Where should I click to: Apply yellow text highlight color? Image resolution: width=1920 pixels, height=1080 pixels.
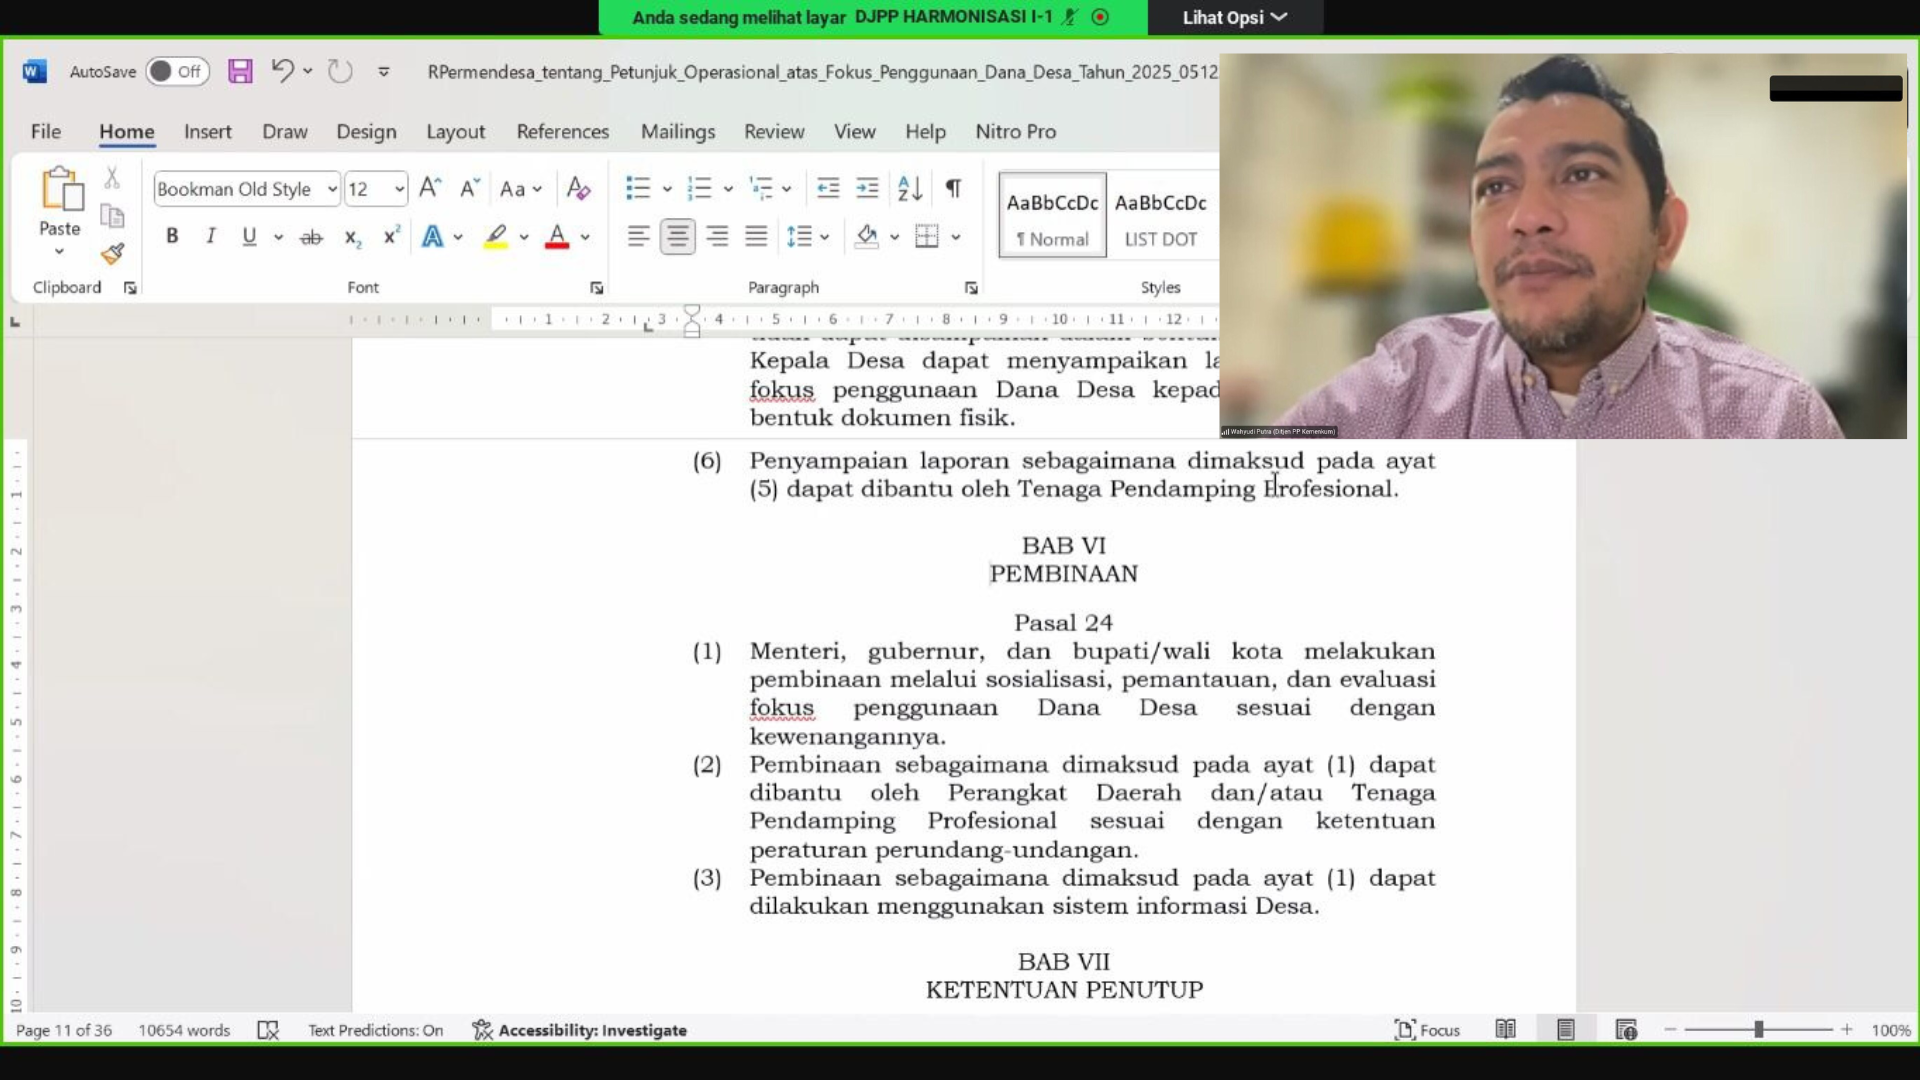[496, 237]
